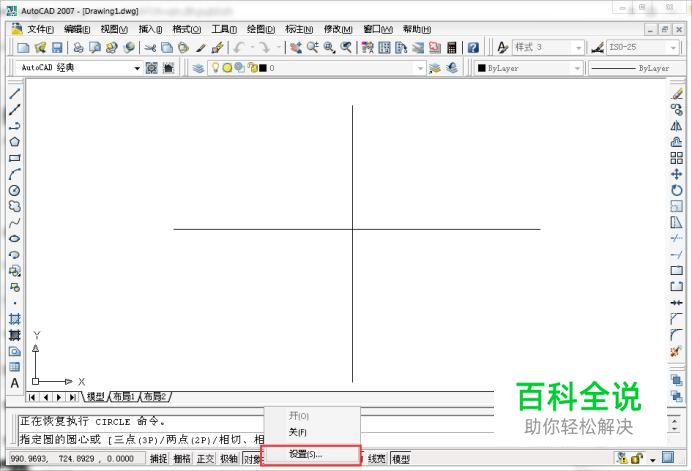Select the Spline draw tool

point(15,223)
